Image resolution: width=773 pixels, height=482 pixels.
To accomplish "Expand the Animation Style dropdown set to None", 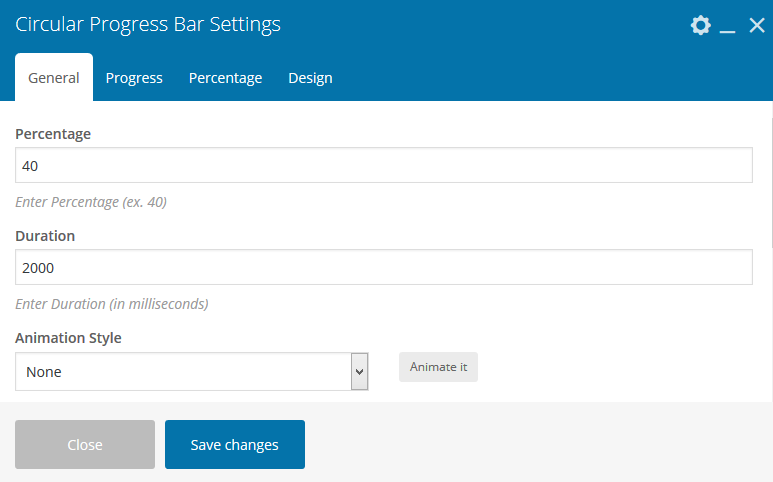I will (192, 372).
